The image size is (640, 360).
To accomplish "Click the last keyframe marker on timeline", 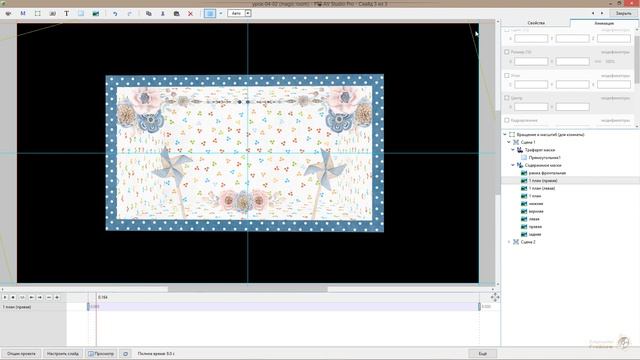I will (x=479, y=307).
